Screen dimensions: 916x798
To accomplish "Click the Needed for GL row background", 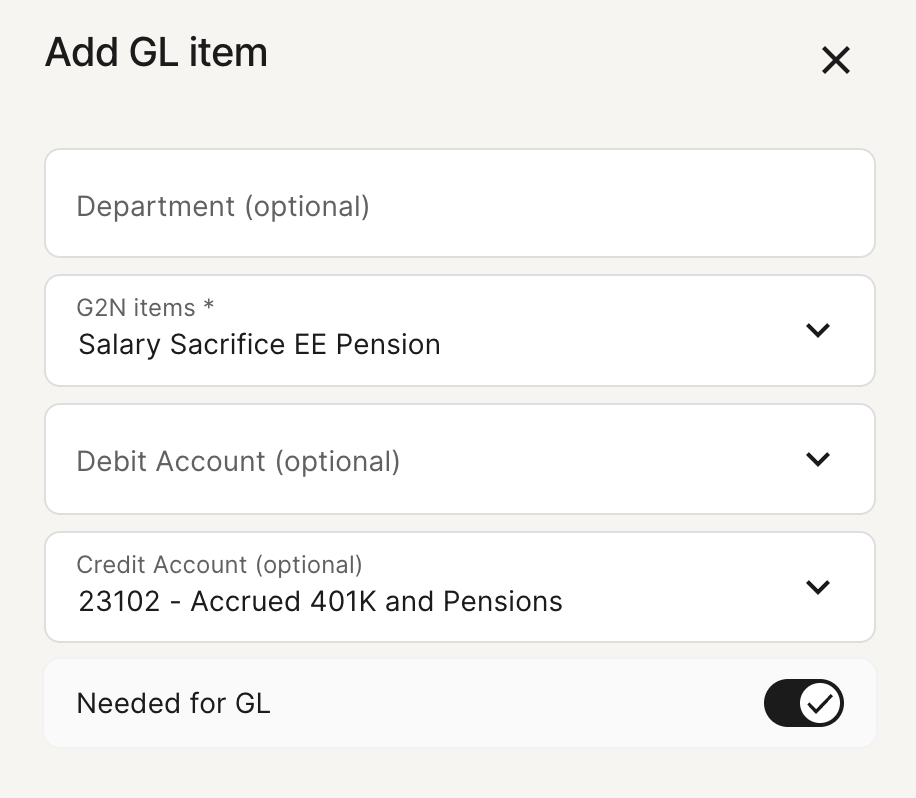I will pos(460,703).
